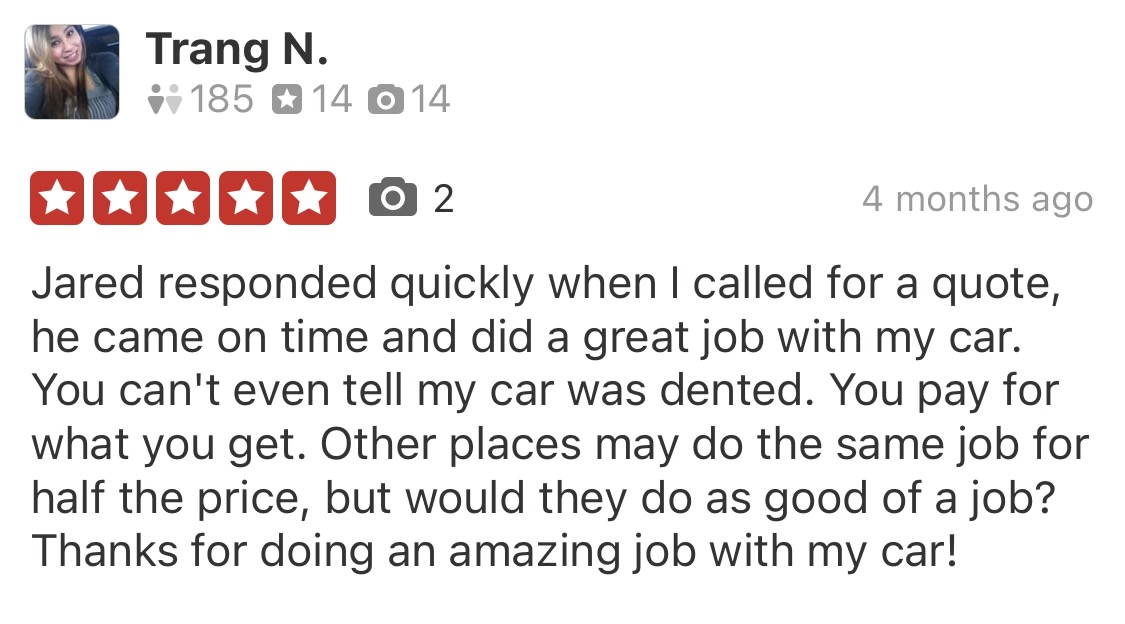This screenshot has height=624, width=1125.
Task: Click the first red rating star
Action: [x=57, y=198]
